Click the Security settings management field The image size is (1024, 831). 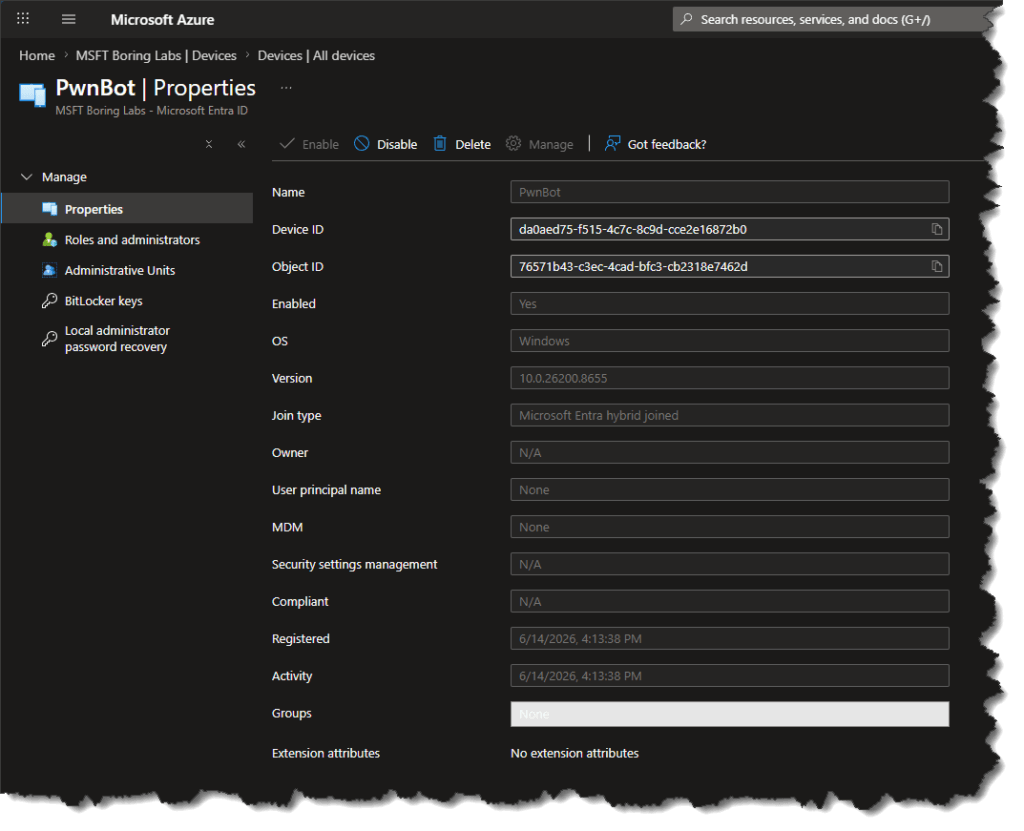point(729,564)
